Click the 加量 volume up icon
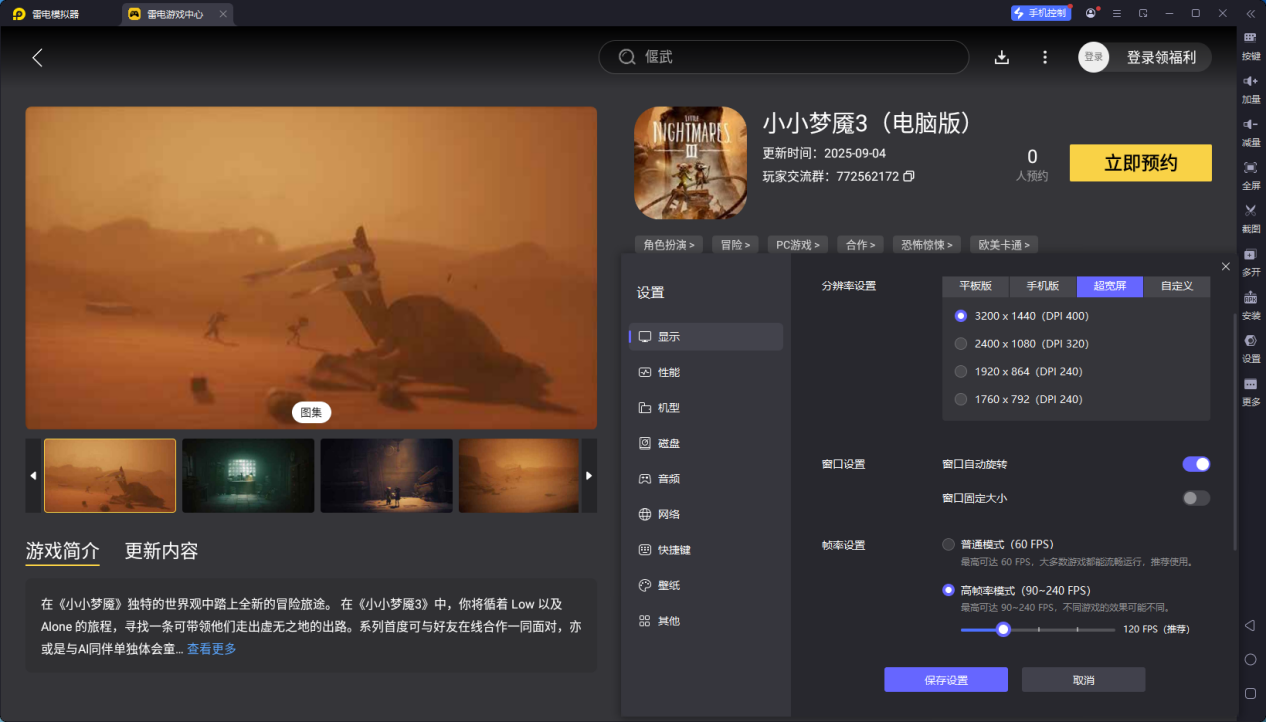Image resolution: width=1266 pixels, height=722 pixels. click(1250, 80)
